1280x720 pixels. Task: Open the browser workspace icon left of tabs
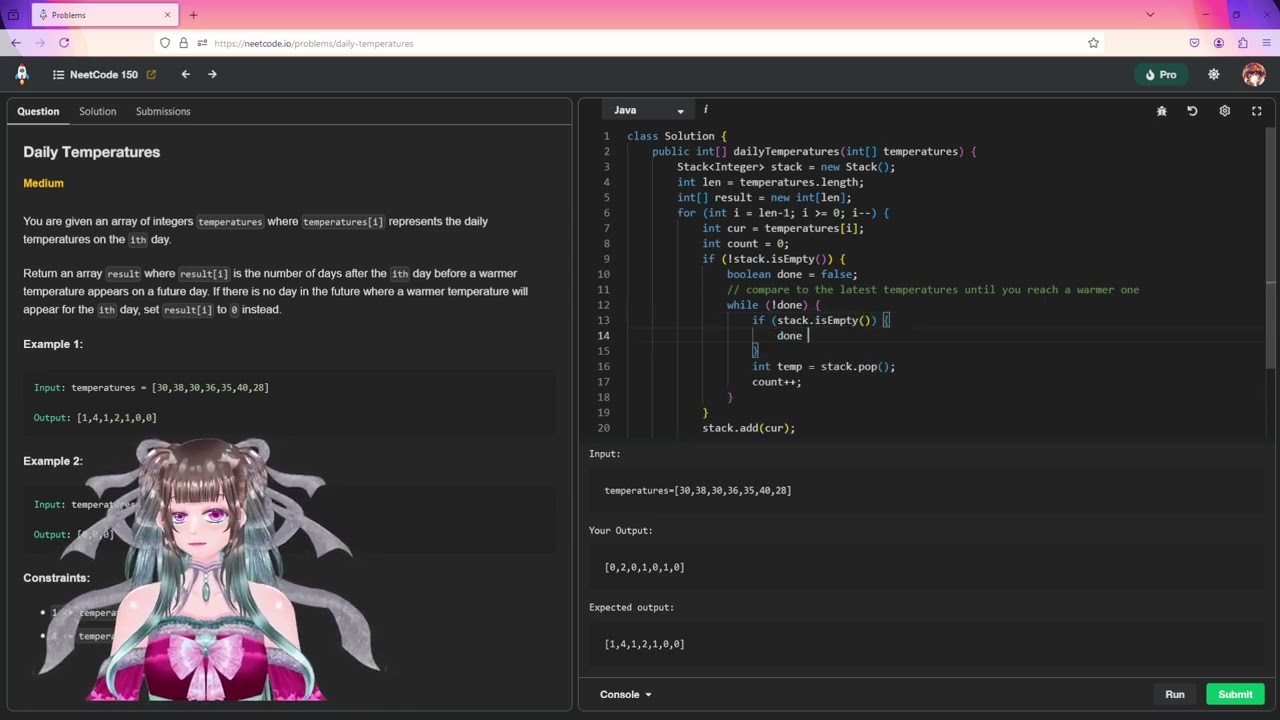pyautogui.click(x=13, y=15)
